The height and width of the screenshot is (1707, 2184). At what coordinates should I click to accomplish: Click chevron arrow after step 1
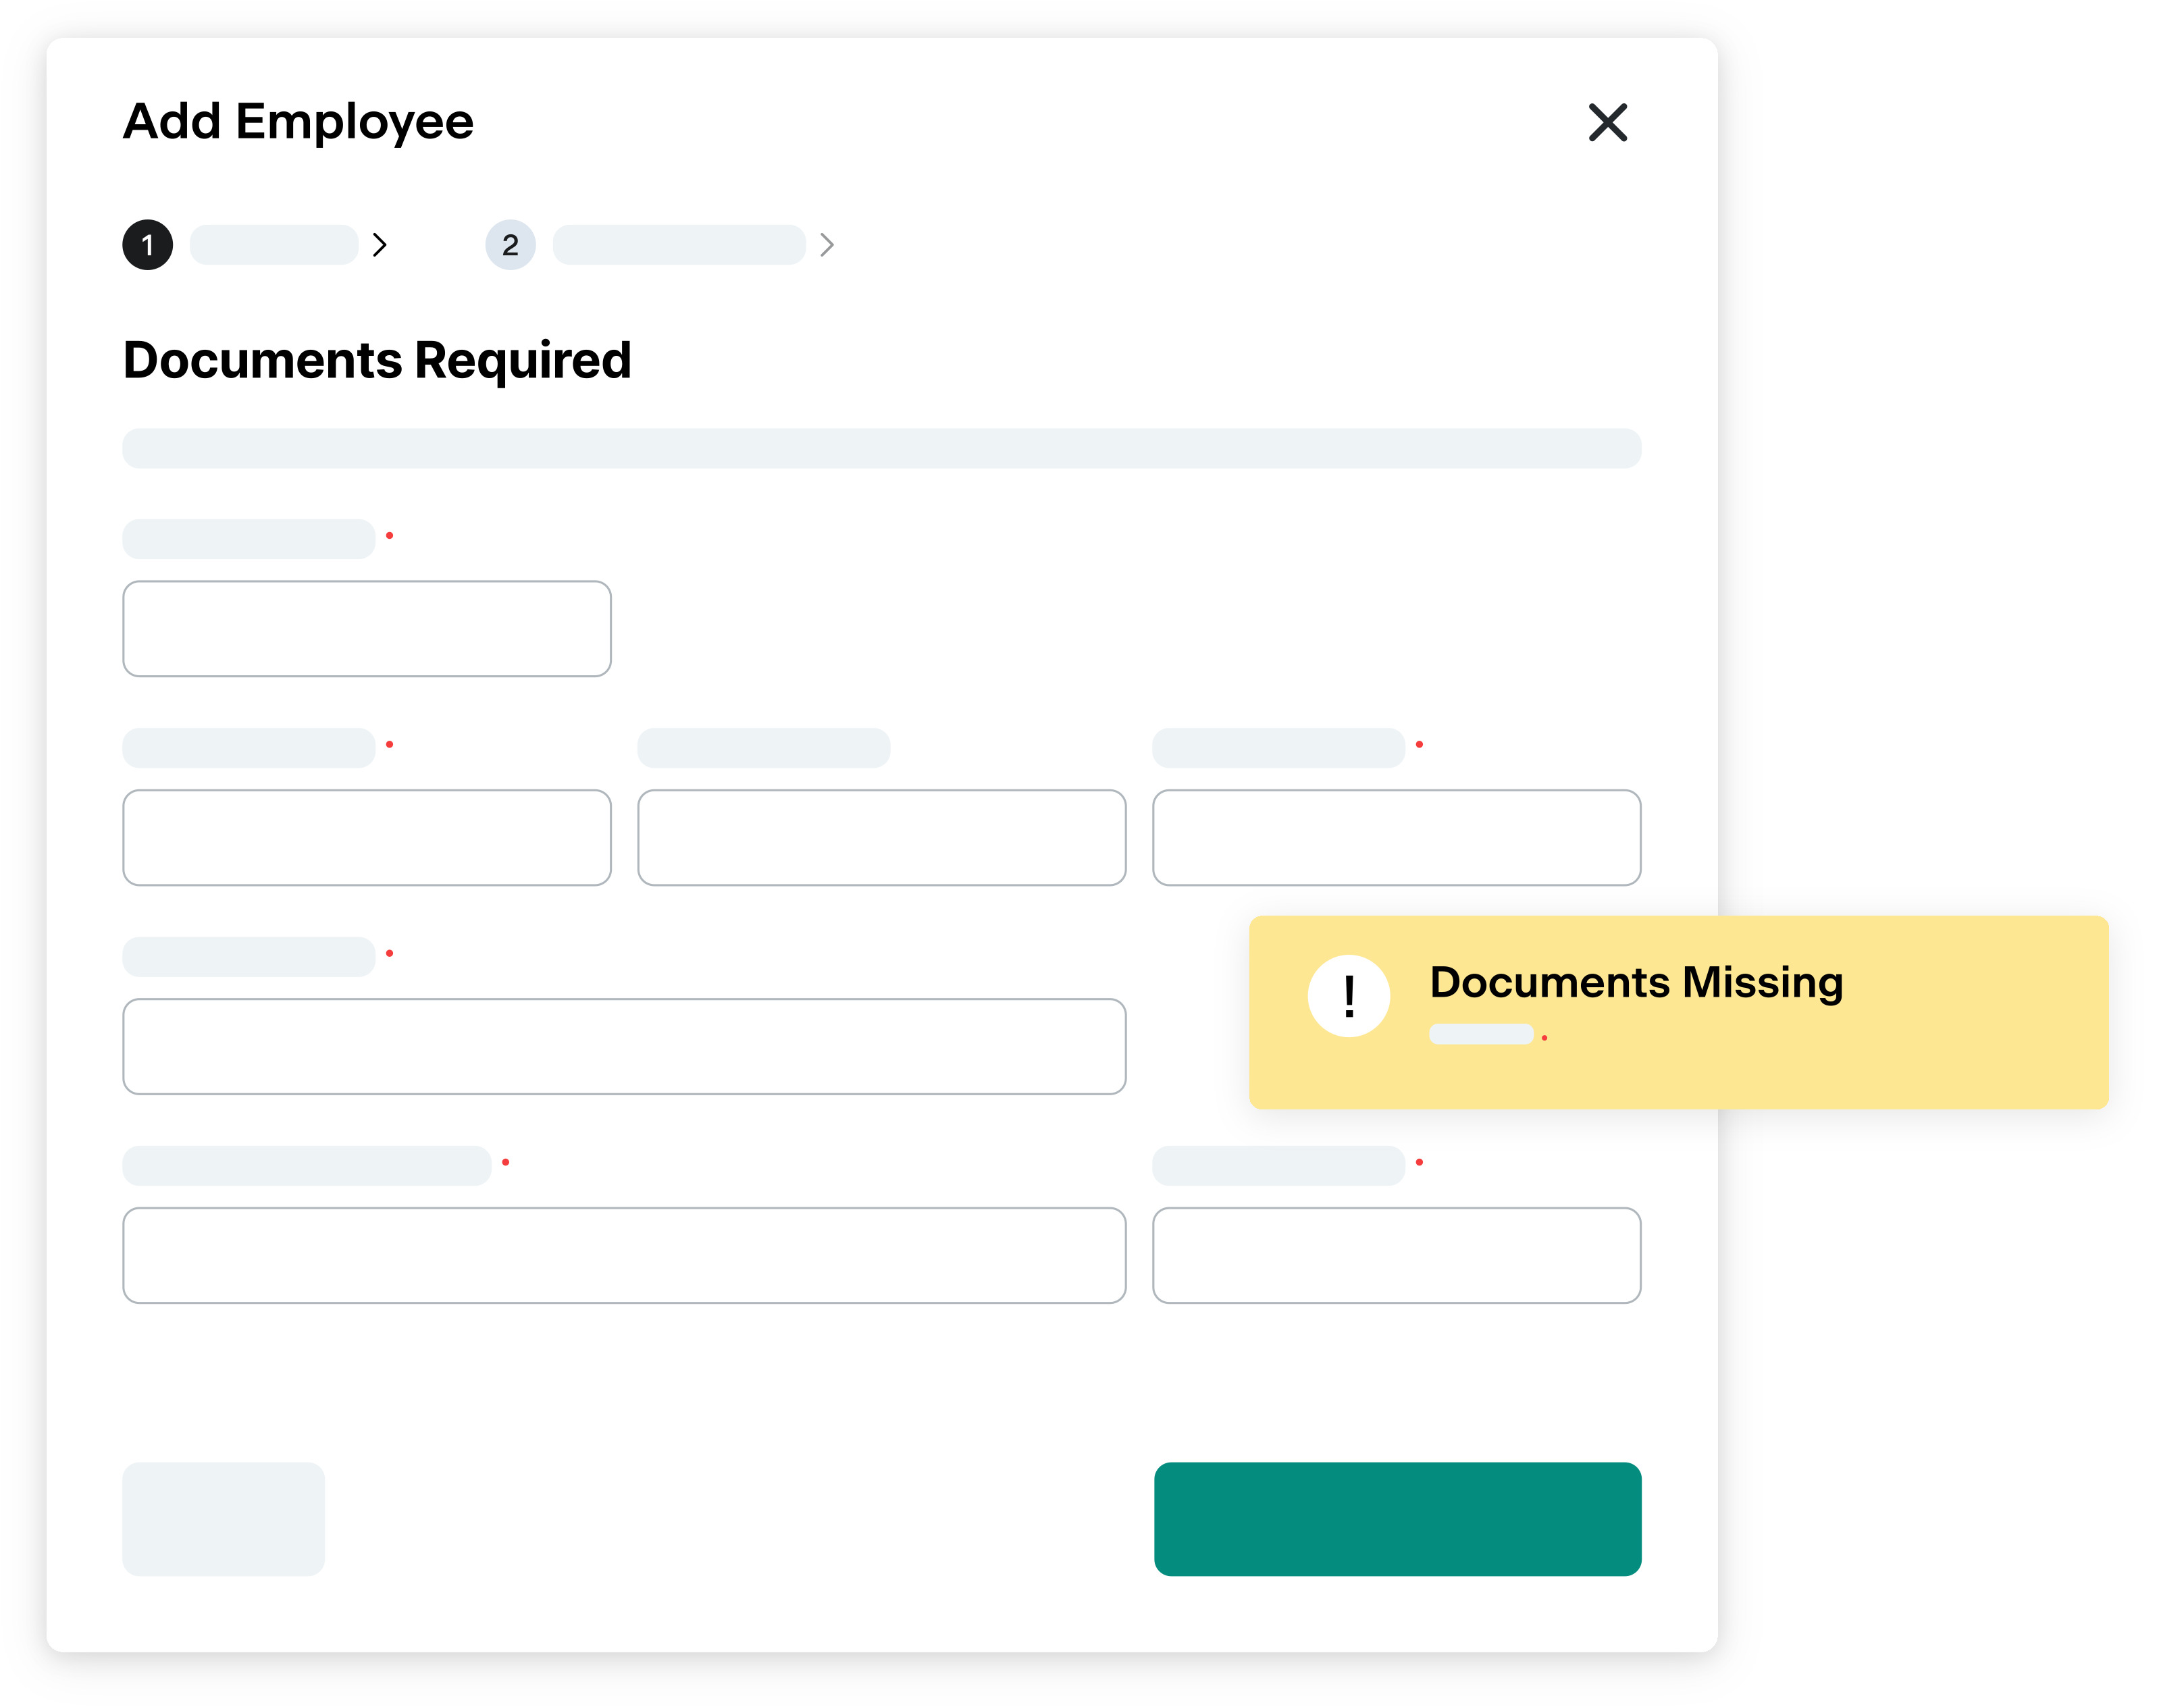(x=380, y=245)
